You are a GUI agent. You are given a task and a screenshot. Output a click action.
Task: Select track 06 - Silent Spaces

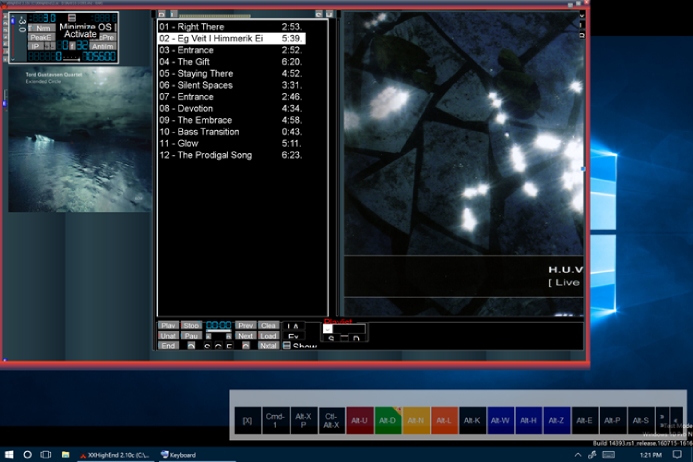tap(231, 85)
